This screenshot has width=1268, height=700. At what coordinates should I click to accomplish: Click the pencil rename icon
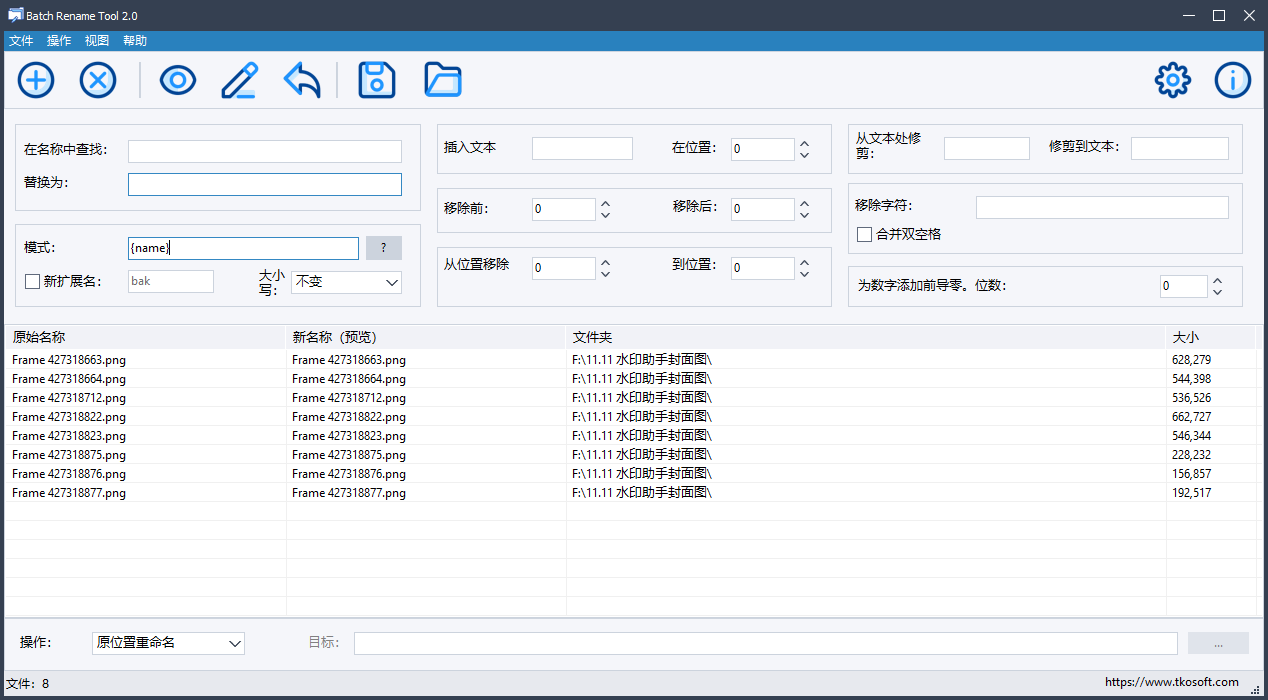240,80
